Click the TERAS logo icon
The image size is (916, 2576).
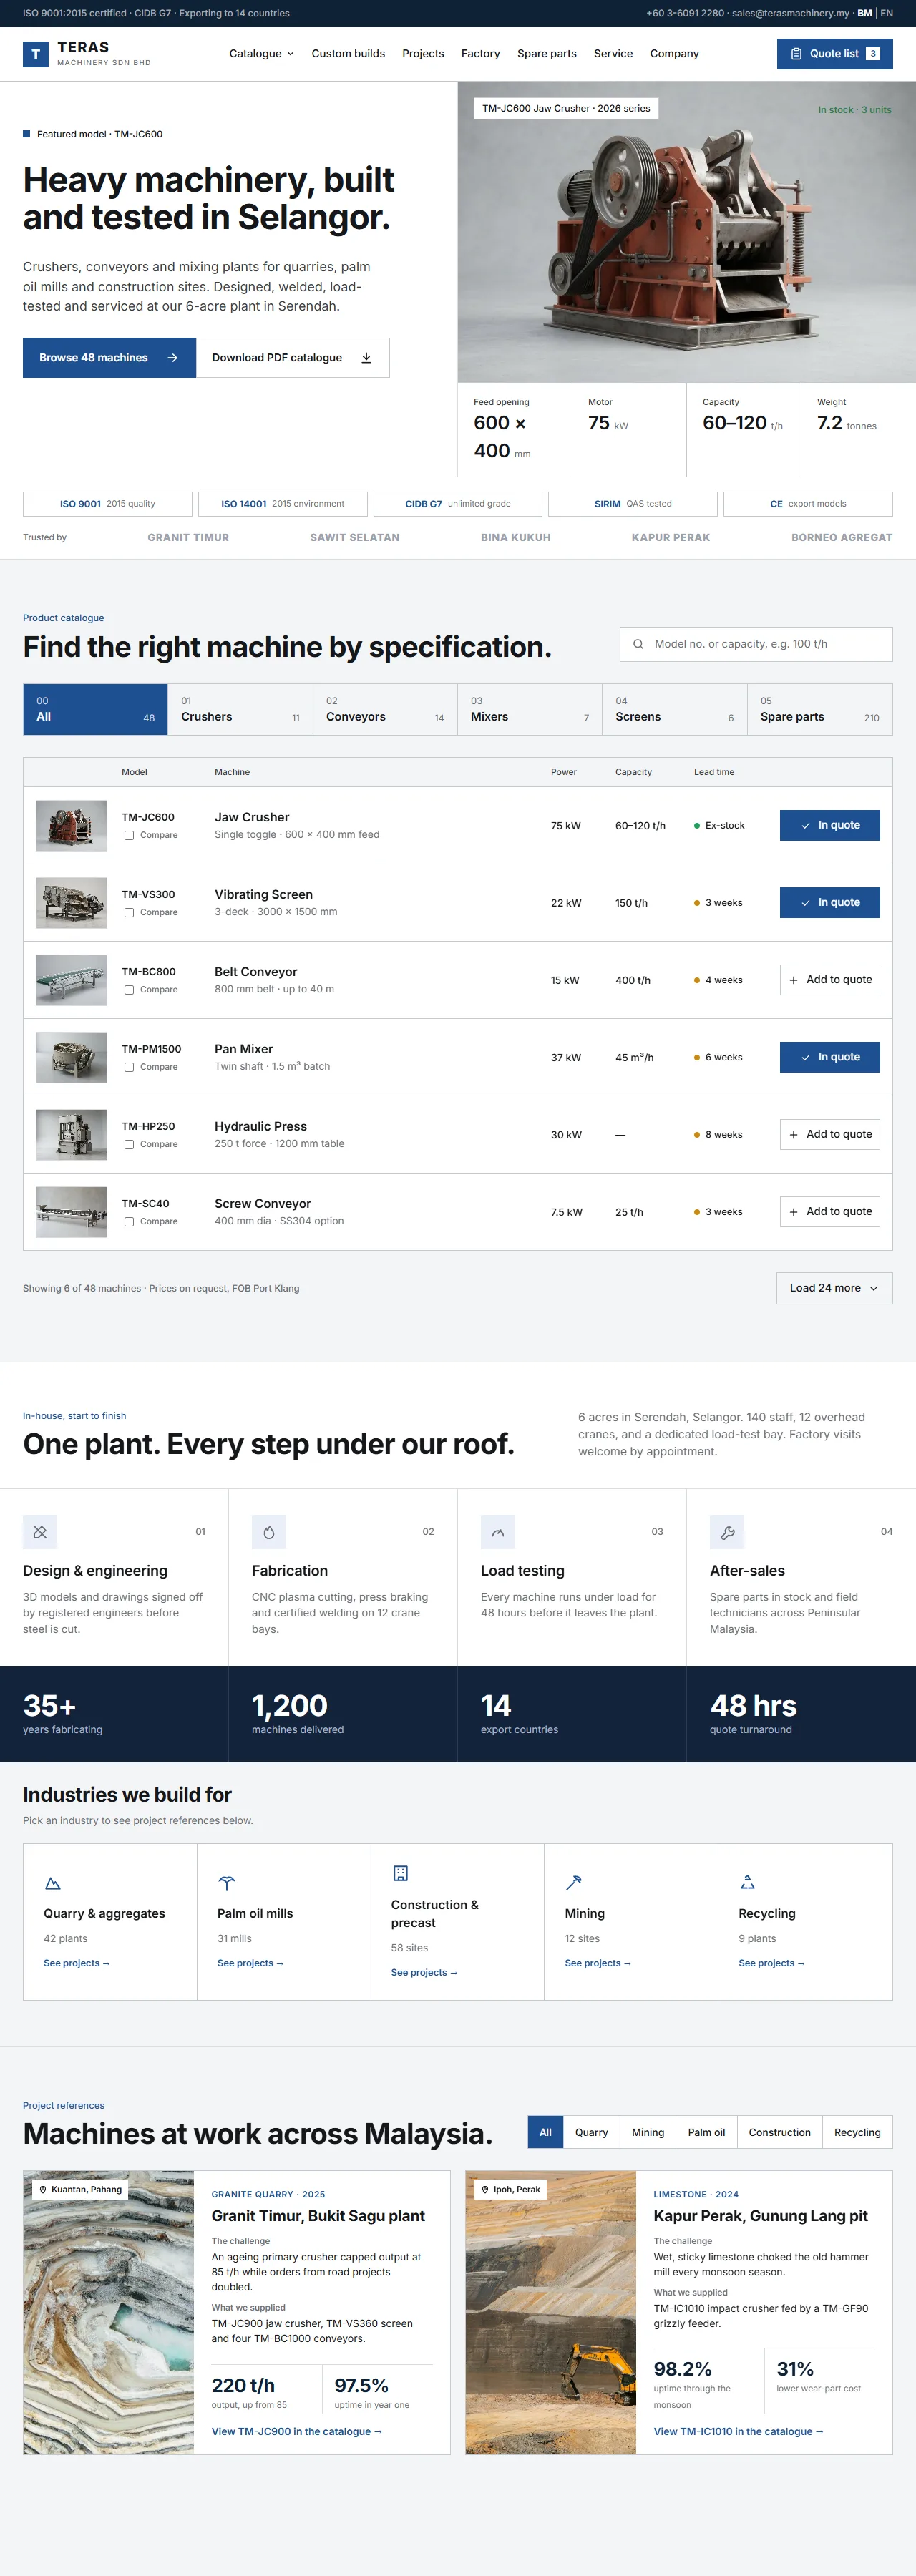click(36, 54)
